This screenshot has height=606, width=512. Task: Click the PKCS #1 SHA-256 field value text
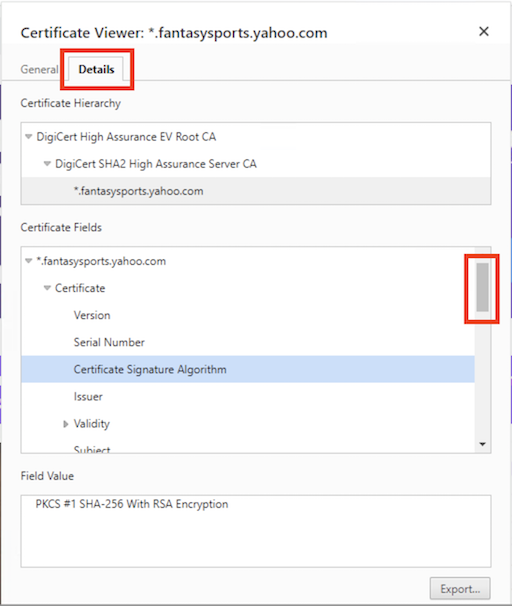[132, 504]
